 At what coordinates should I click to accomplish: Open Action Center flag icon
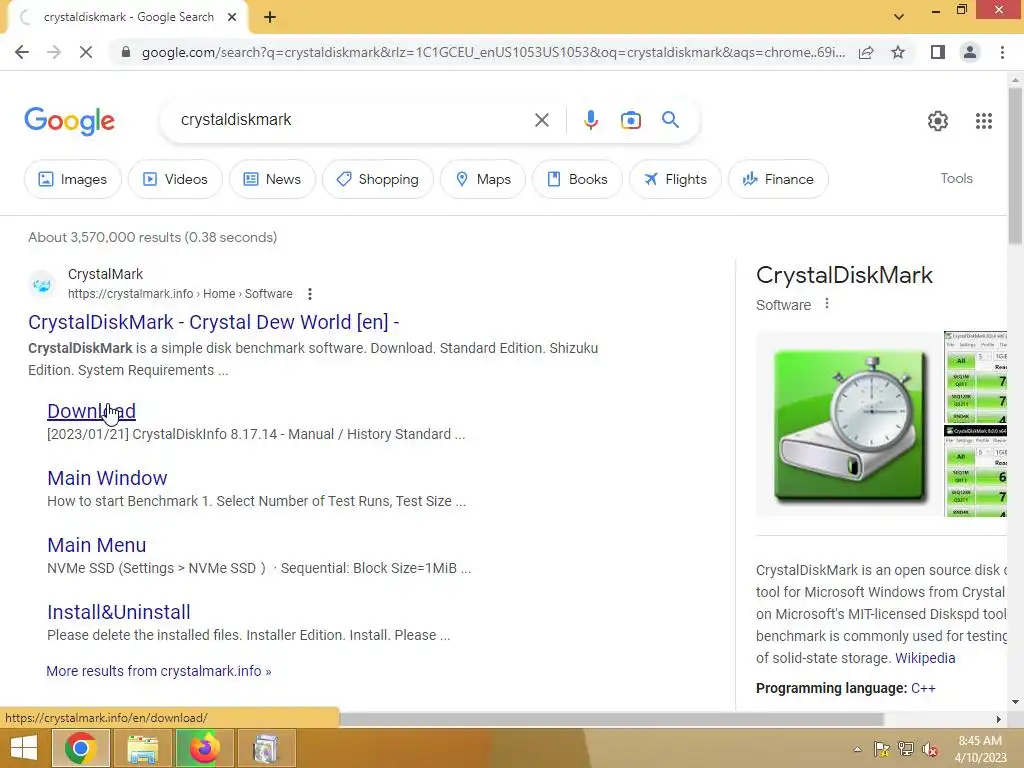[x=881, y=749]
